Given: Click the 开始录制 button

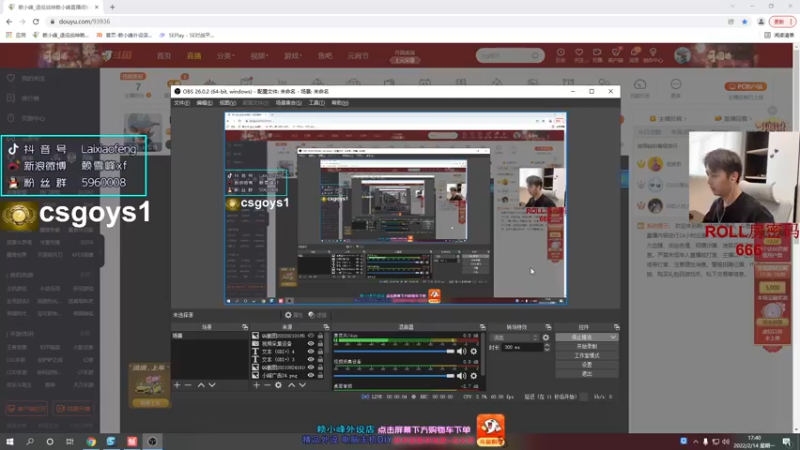Looking at the screenshot, I should (x=587, y=346).
